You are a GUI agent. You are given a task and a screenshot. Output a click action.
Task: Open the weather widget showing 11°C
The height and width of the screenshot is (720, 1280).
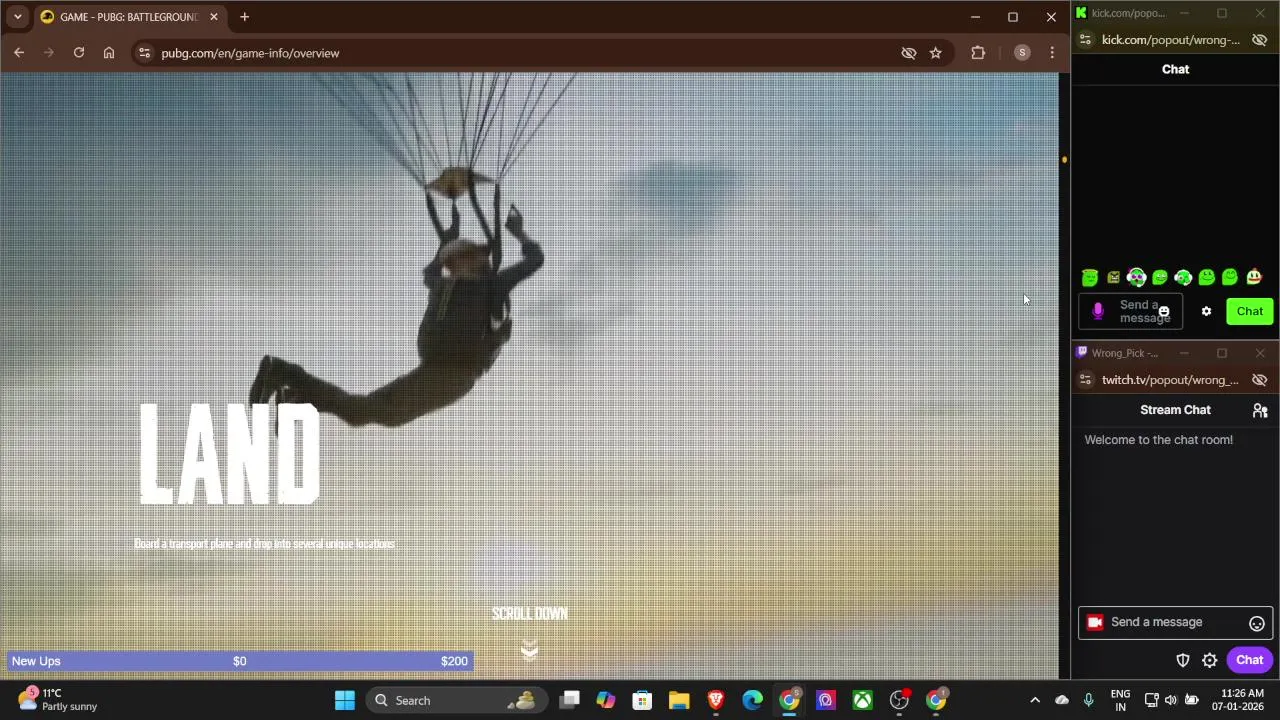(x=58, y=699)
